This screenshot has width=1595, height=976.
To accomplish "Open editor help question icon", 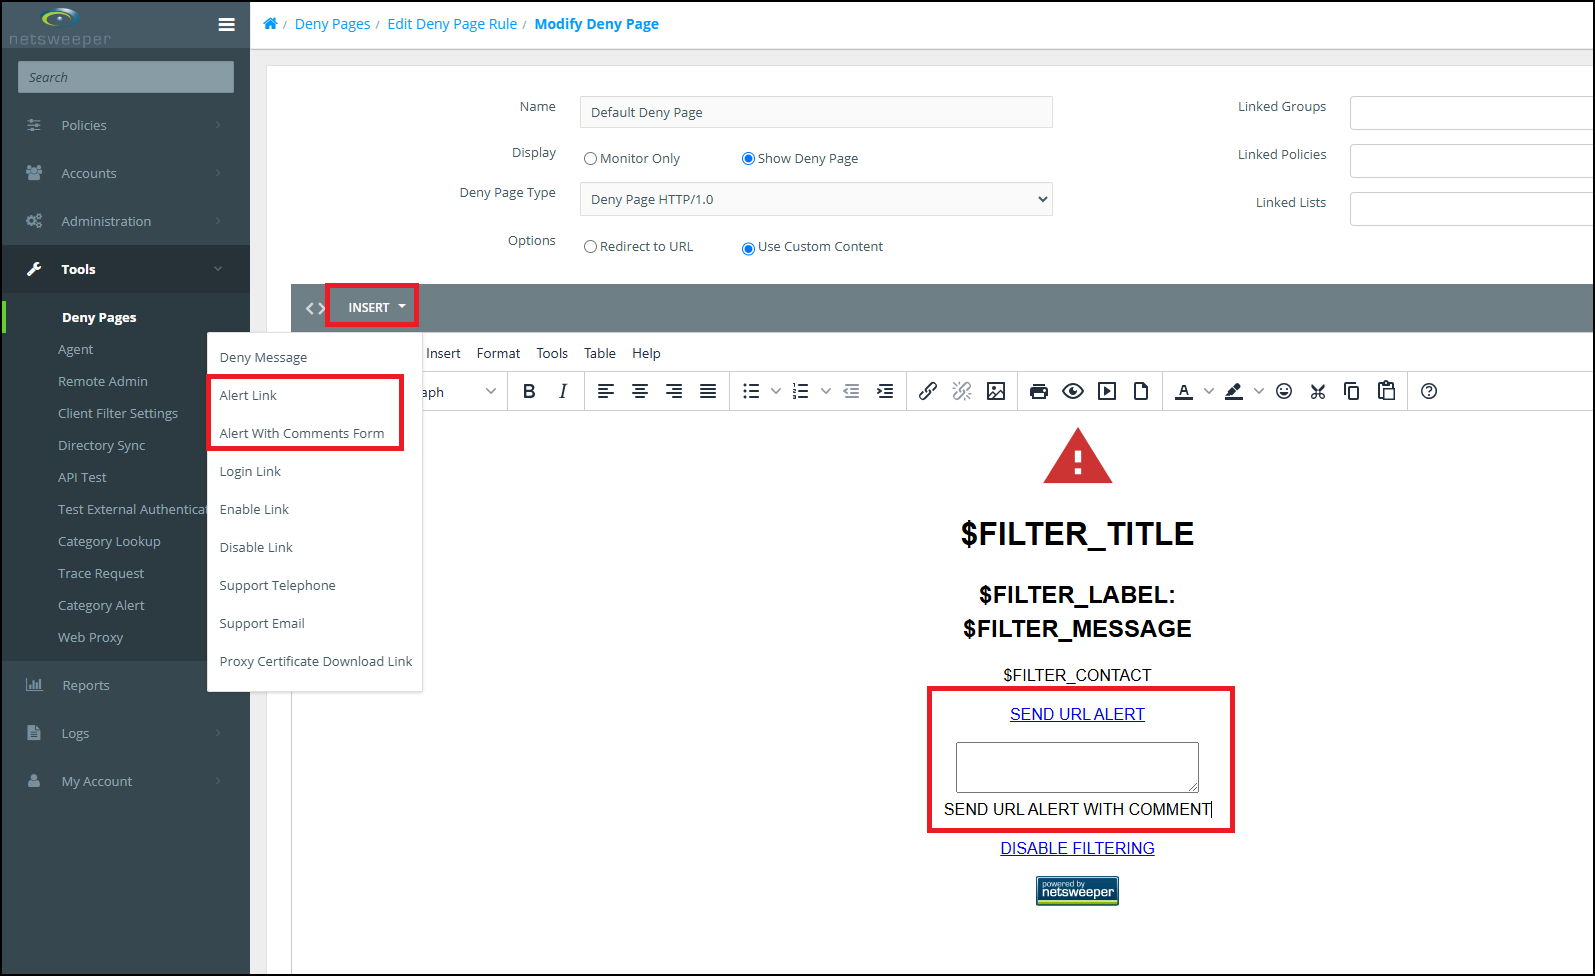I will click(x=1429, y=391).
